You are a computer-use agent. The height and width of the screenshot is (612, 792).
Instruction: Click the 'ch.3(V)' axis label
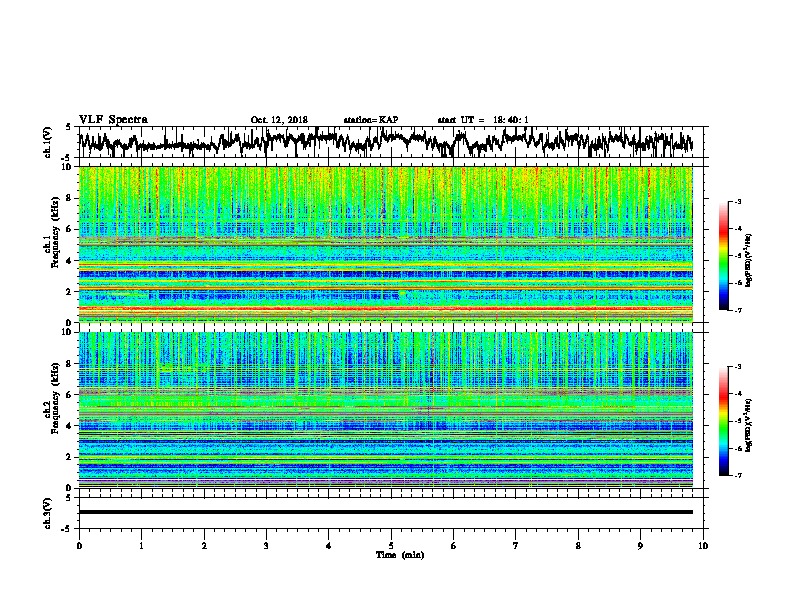point(47,513)
